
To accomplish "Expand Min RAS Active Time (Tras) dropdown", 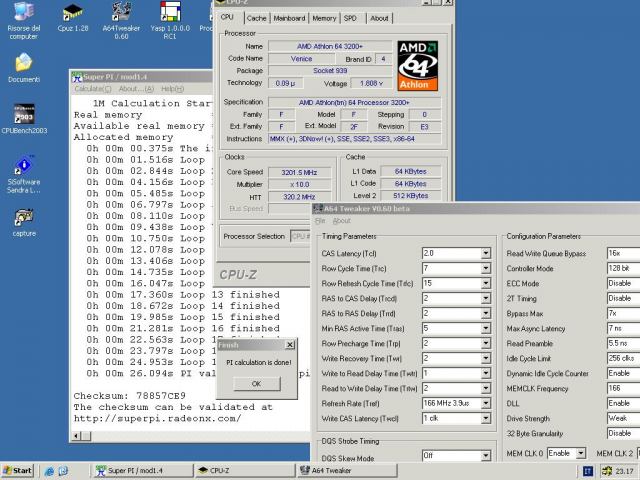I will click(486, 329).
